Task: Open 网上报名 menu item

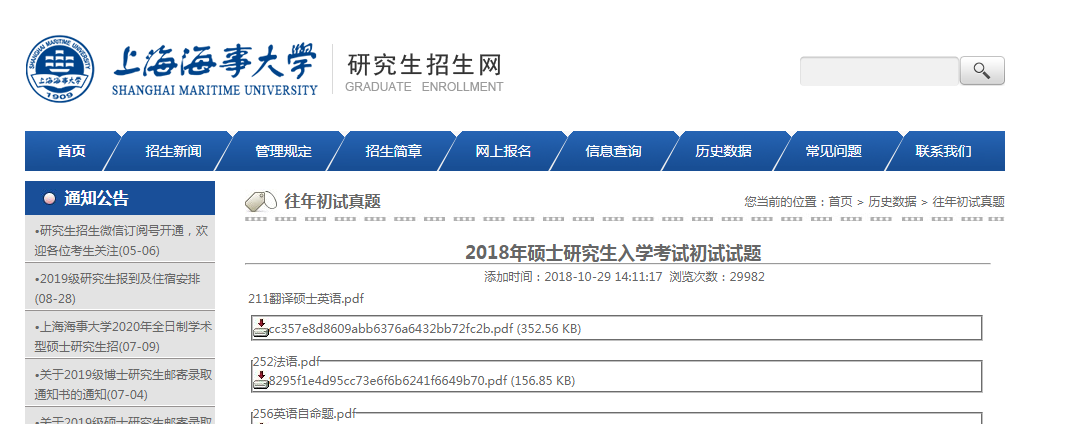Action: 503,152
